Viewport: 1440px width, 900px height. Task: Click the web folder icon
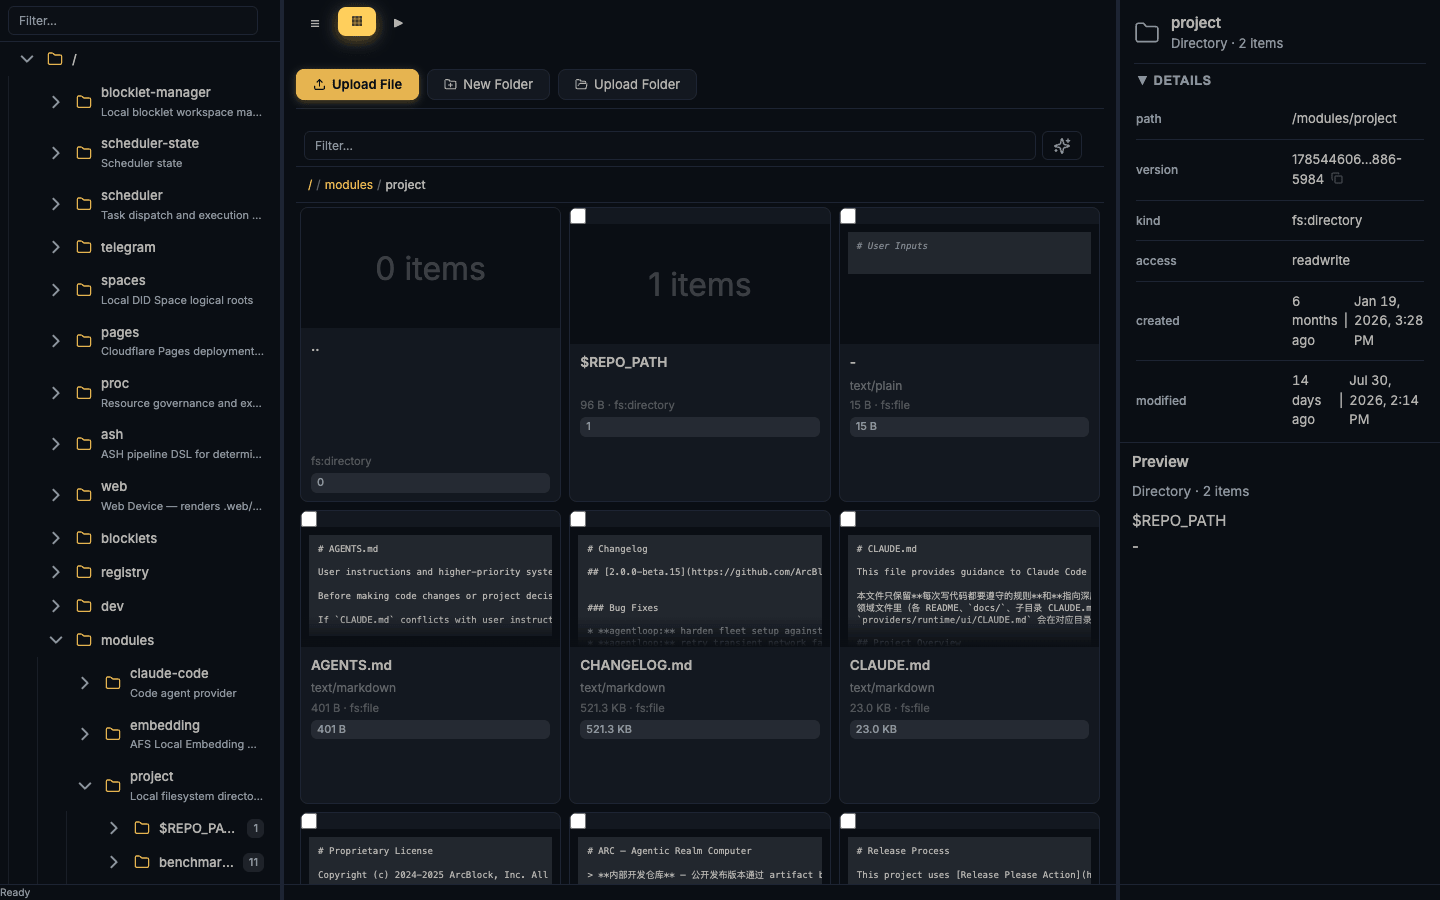84,495
